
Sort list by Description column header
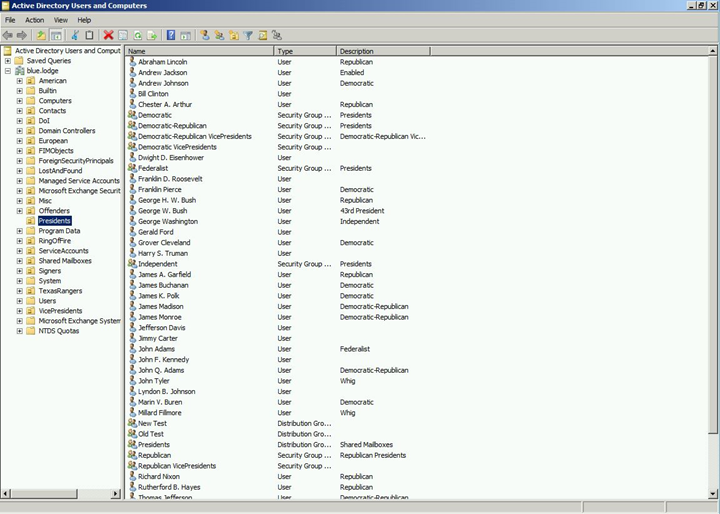(x=383, y=51)
